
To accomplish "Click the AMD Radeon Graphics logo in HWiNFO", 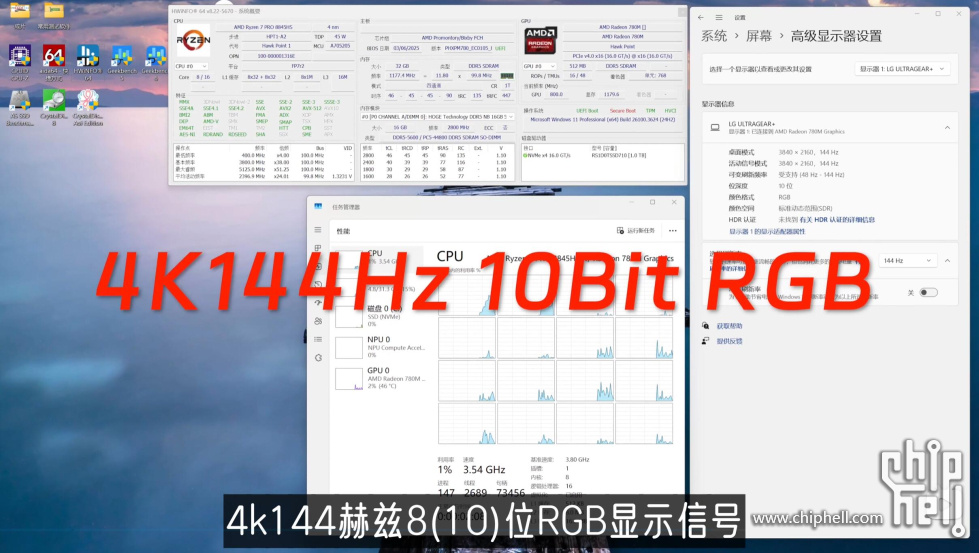I will 540,41.
